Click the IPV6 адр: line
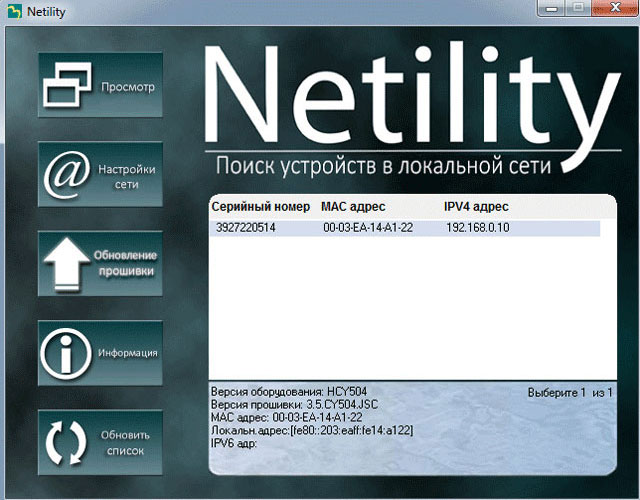This screenshot has height=500, width=640. [x=234, y=443]
